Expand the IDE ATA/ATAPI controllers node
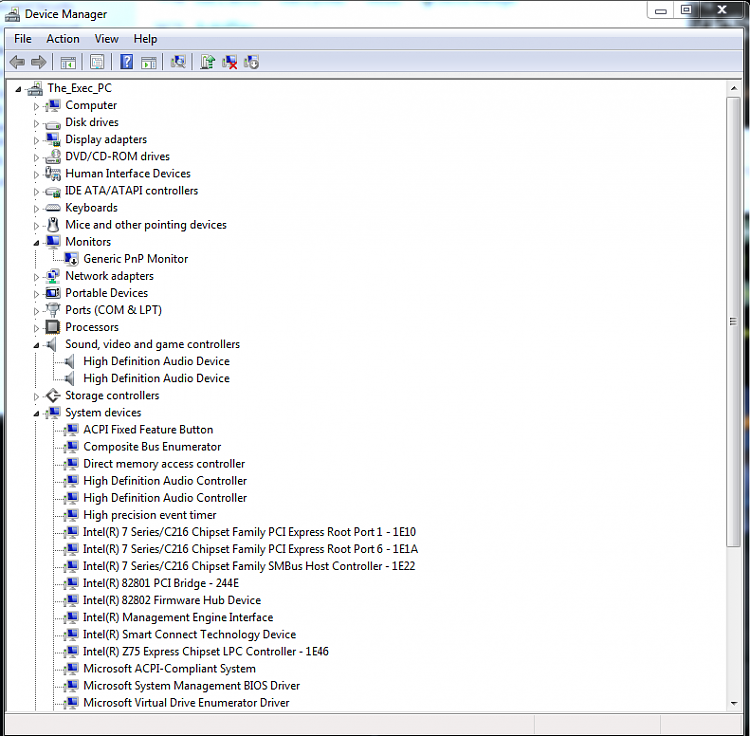Screen dimensions: 750x736 pos(36,192)
